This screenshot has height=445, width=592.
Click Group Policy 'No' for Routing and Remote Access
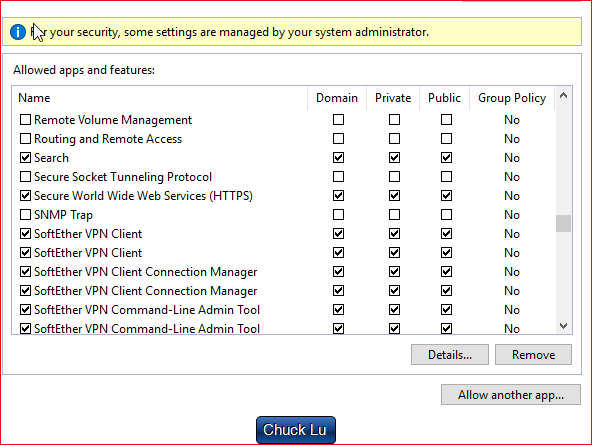512,139
